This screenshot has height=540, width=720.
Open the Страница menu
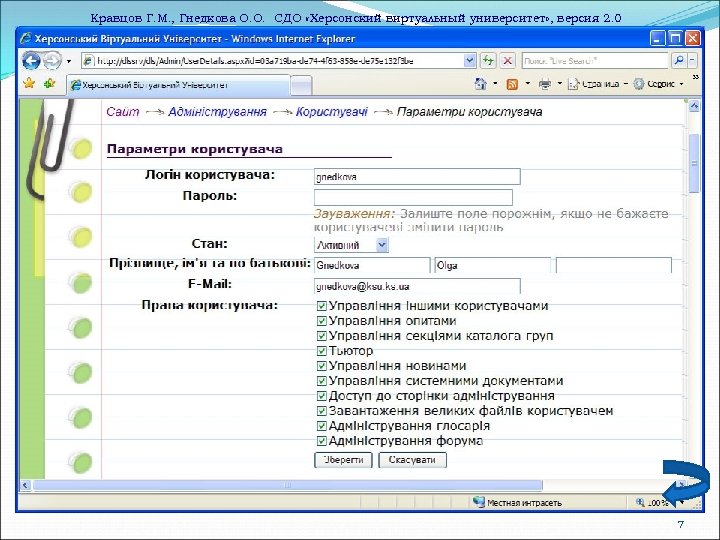(x=598, y=84)
